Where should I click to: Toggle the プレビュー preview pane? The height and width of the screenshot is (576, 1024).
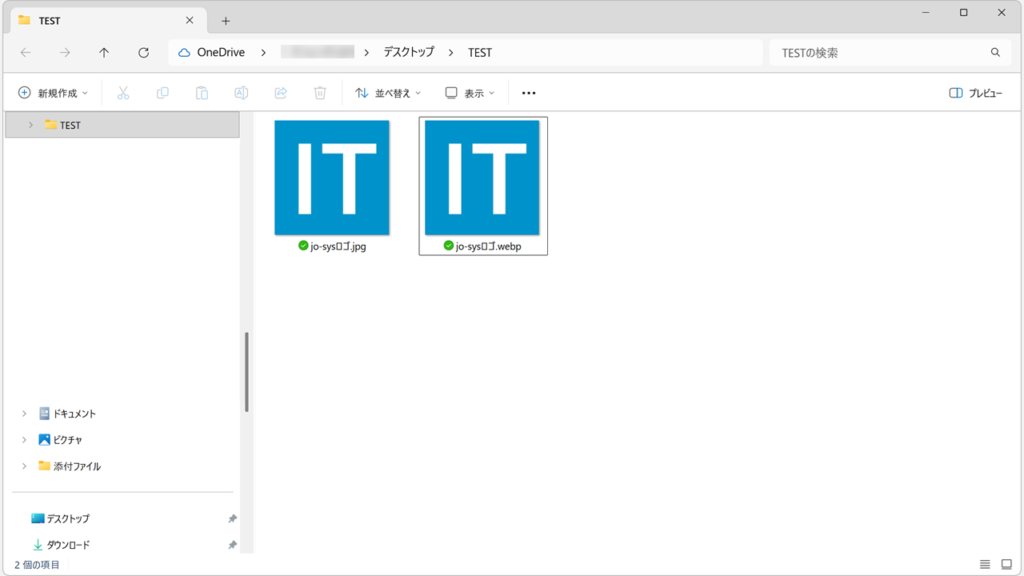975,93
